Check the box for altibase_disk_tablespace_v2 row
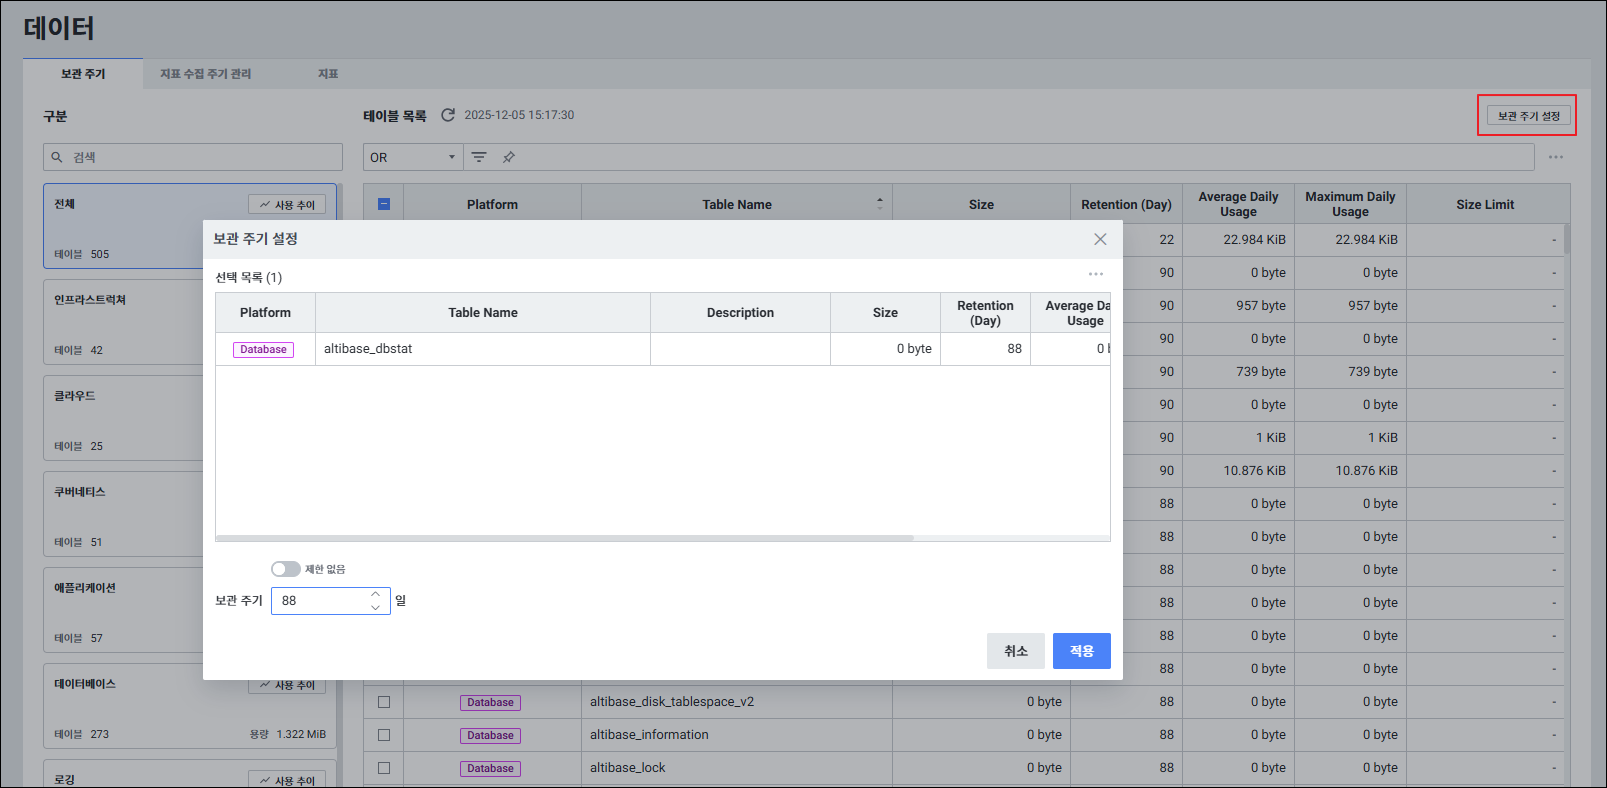This screenshot has width=1607, height=788. tap(384, 702)
